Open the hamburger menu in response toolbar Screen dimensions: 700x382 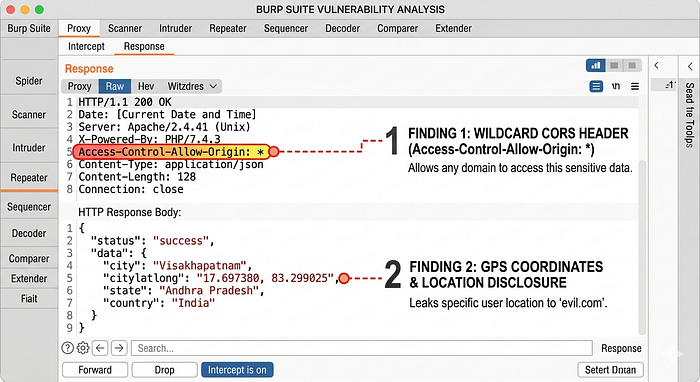(635, 86)
